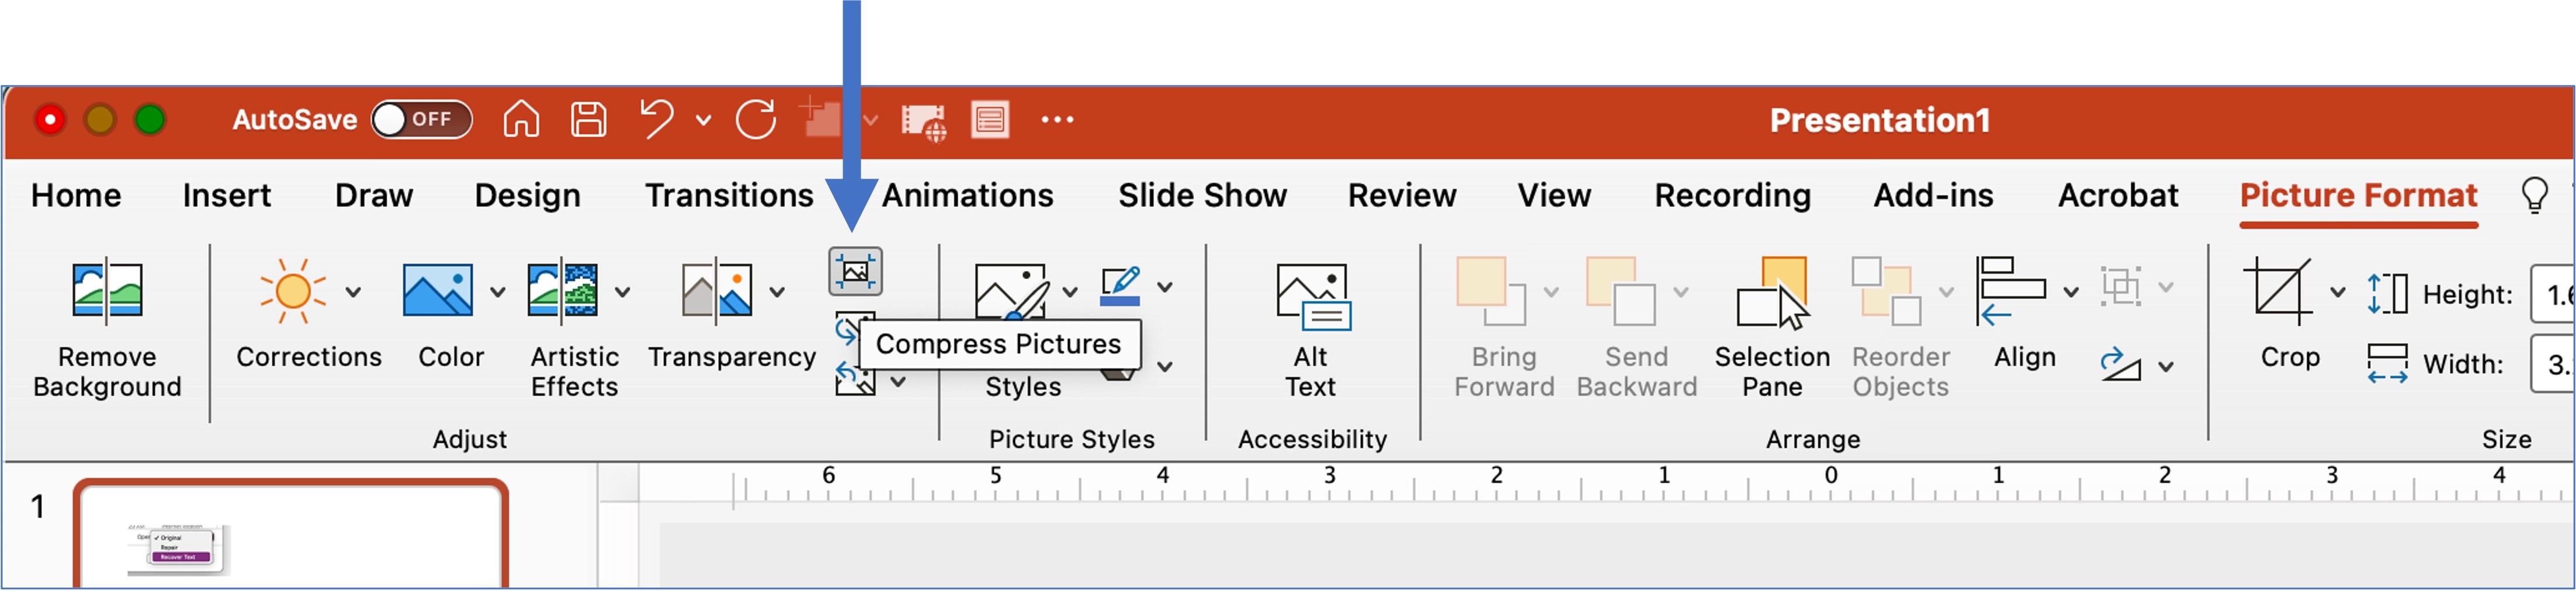2576x591 pixels.
Task: Open the three-dot more commands menu
Action: tap(1057, 120)
